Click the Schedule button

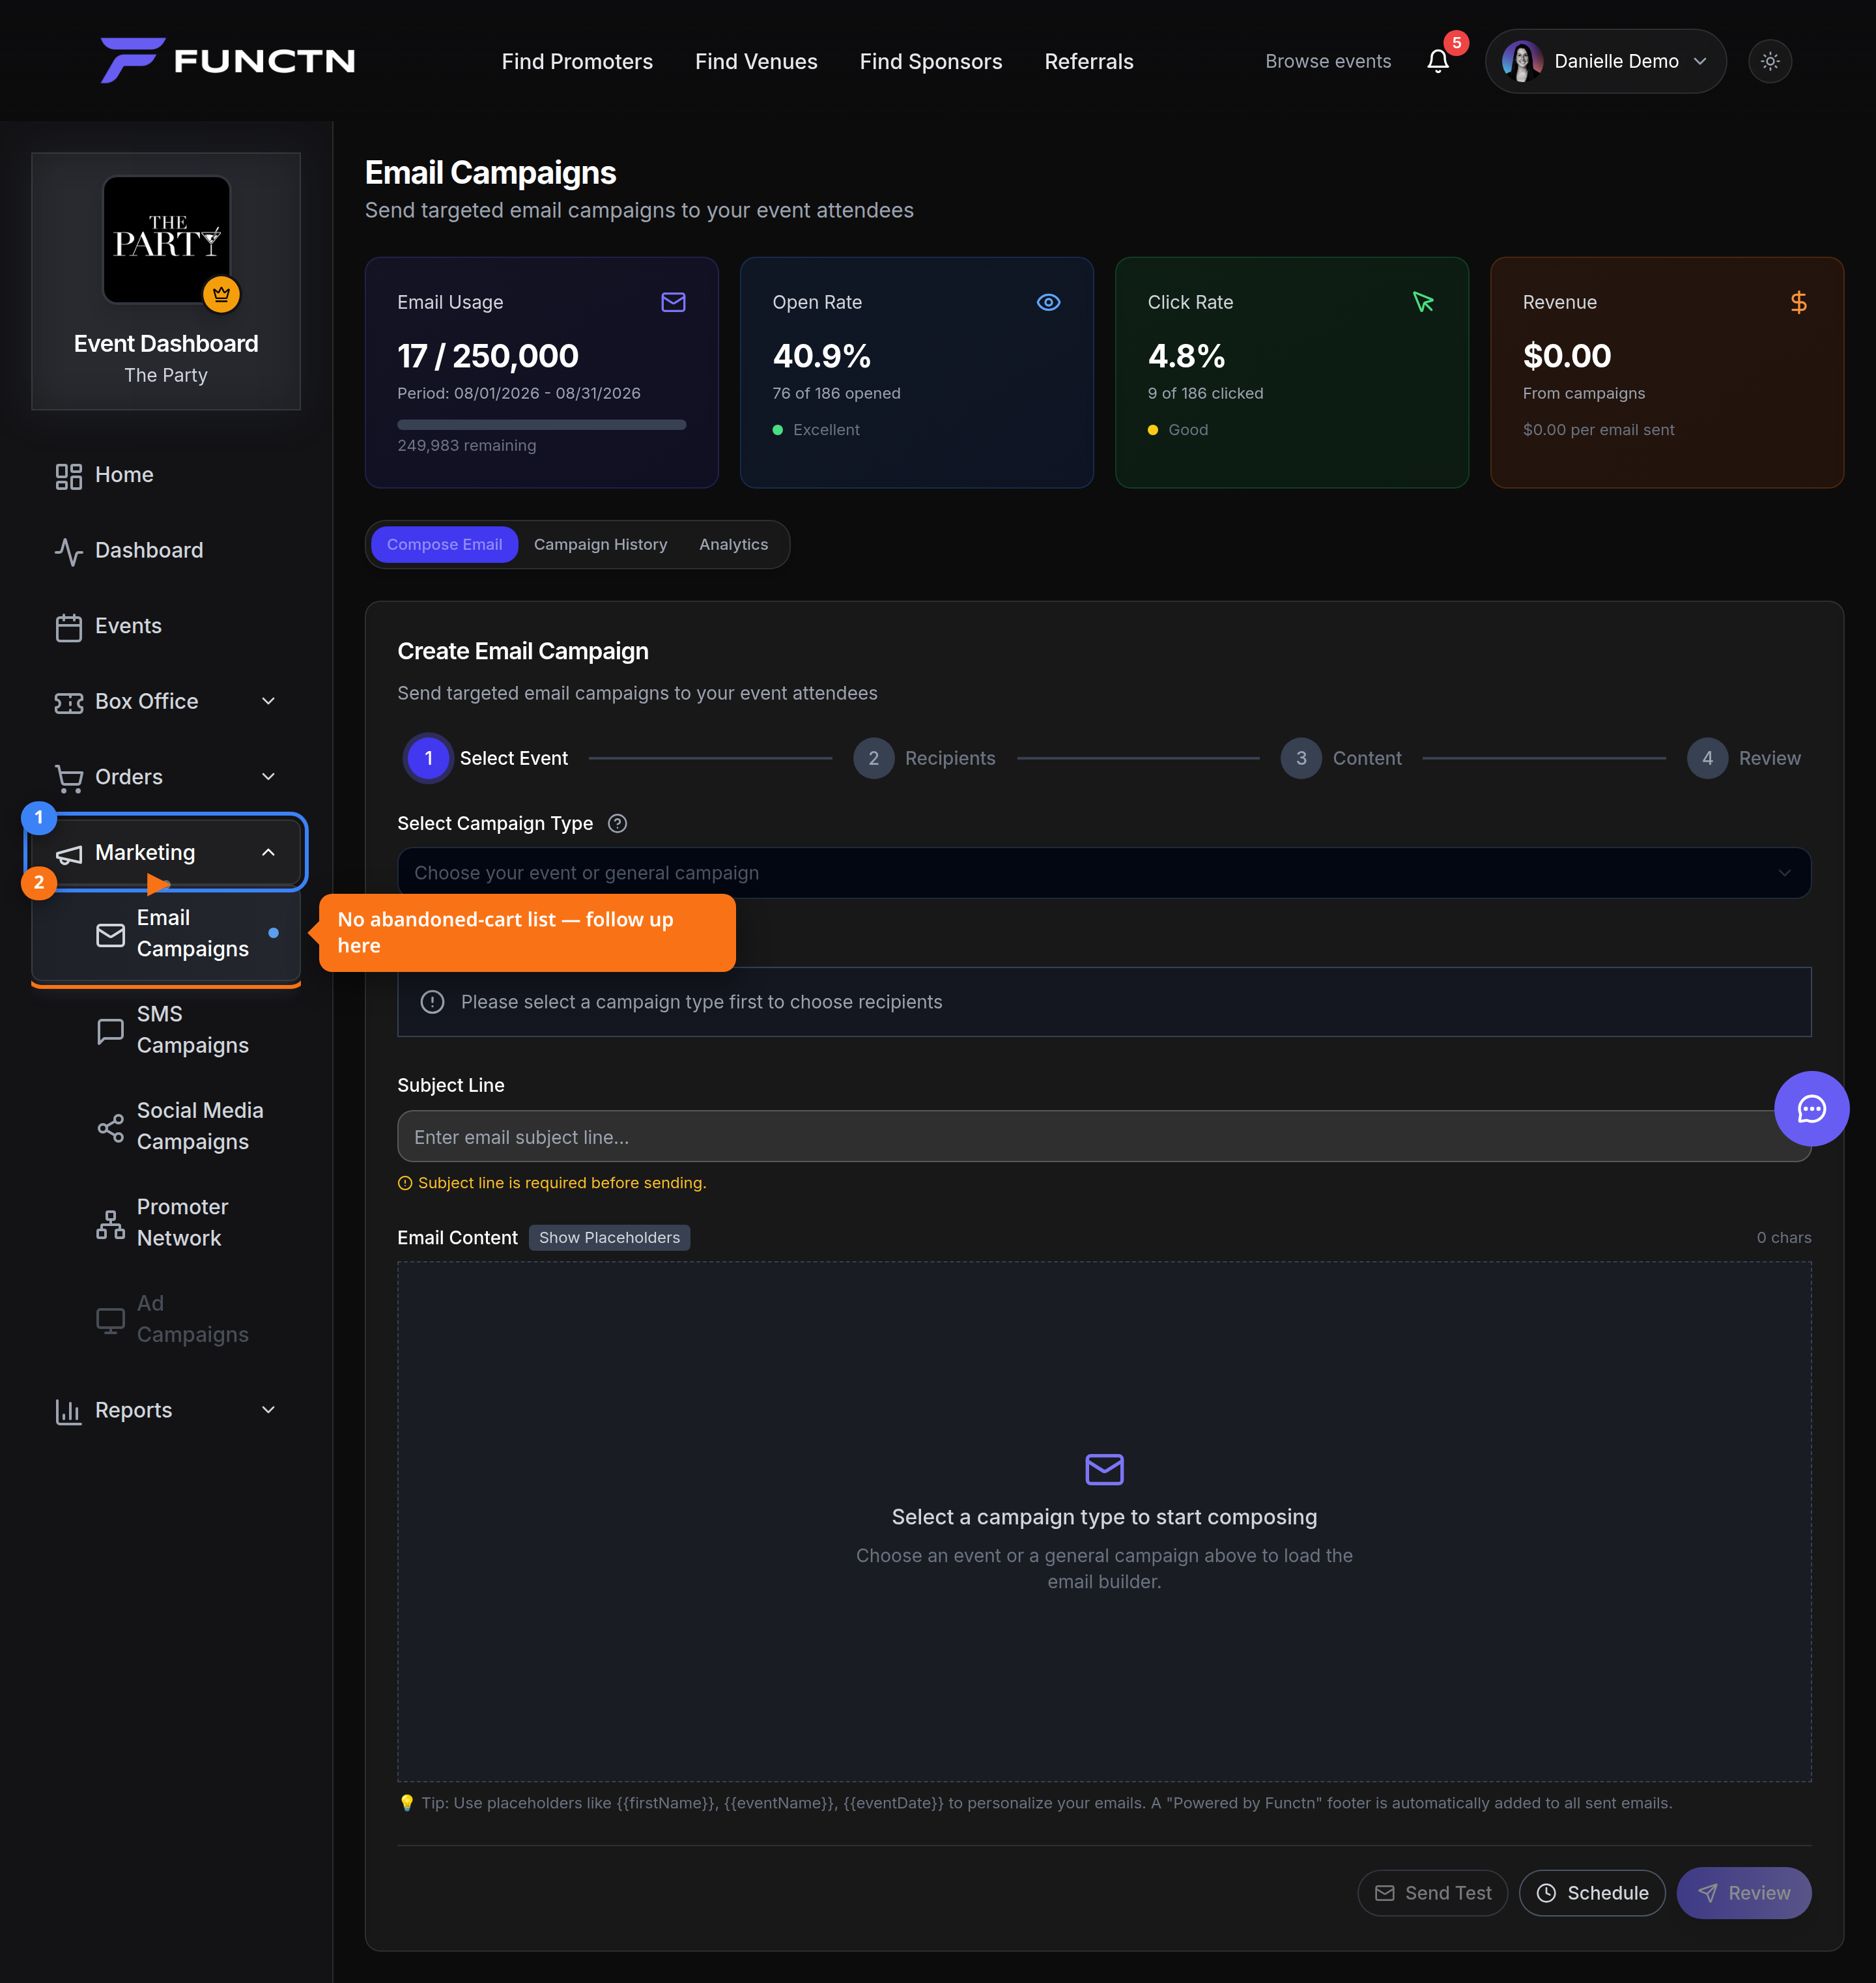pos(1592,1893)
